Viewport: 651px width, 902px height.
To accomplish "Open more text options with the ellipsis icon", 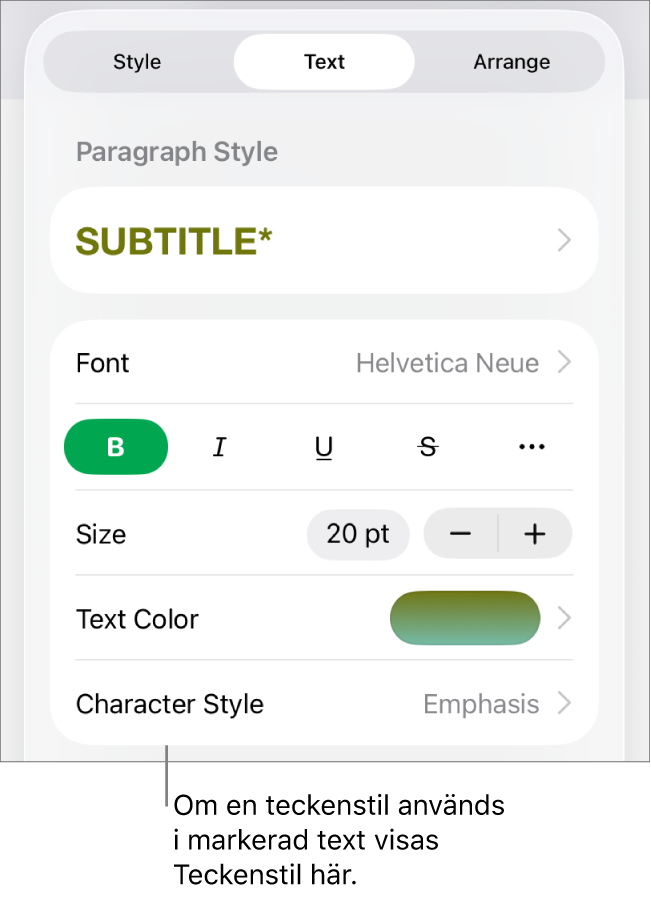I will [531, 447].
